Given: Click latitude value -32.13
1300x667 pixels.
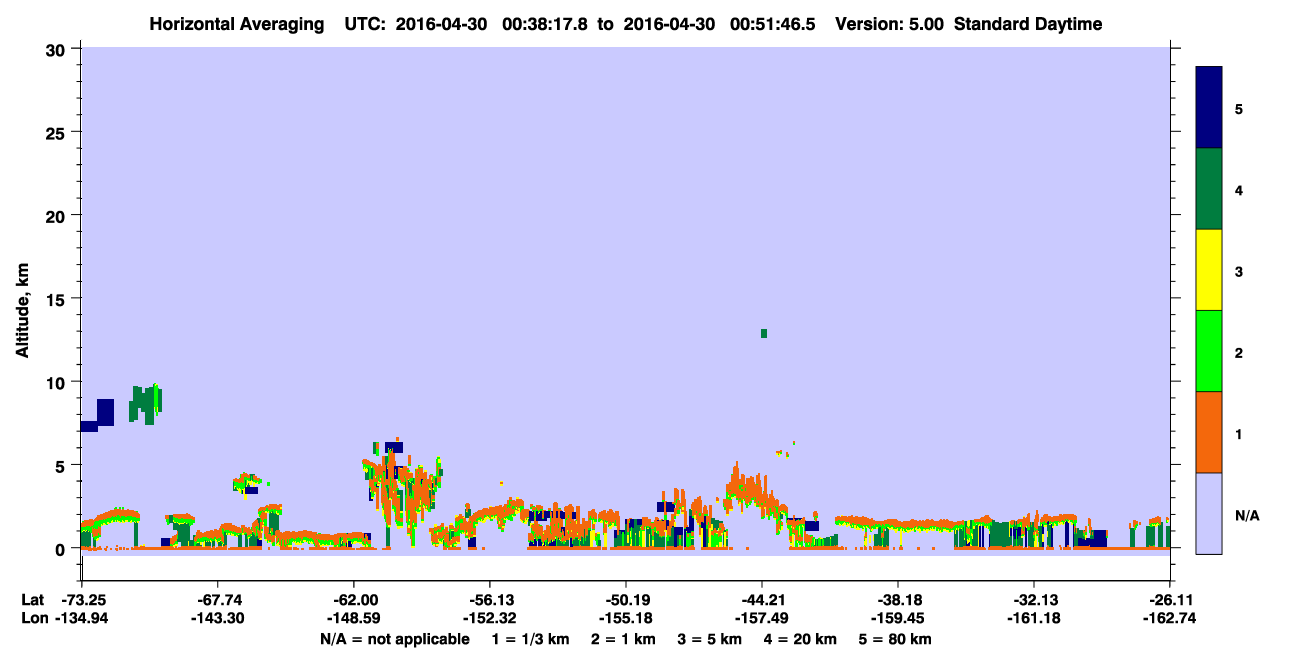Looking at the screenshot, I should point(1034,599).
